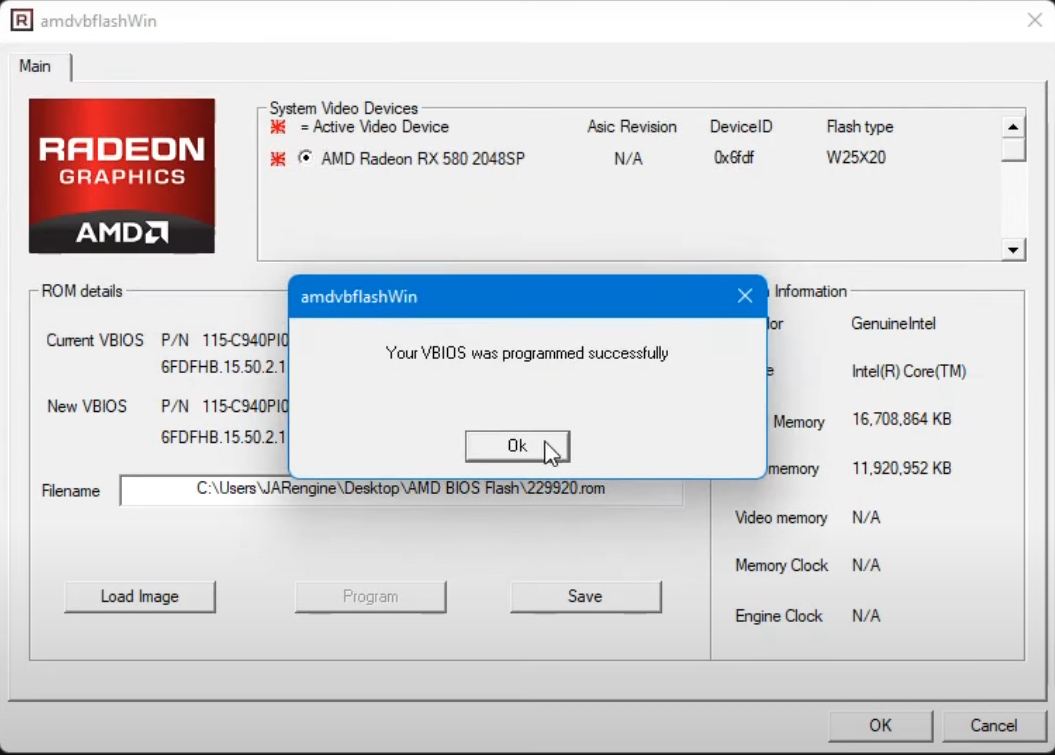Viewport: 1055px width, 755px height.
Task: Click the Save button
Action: 585,596
